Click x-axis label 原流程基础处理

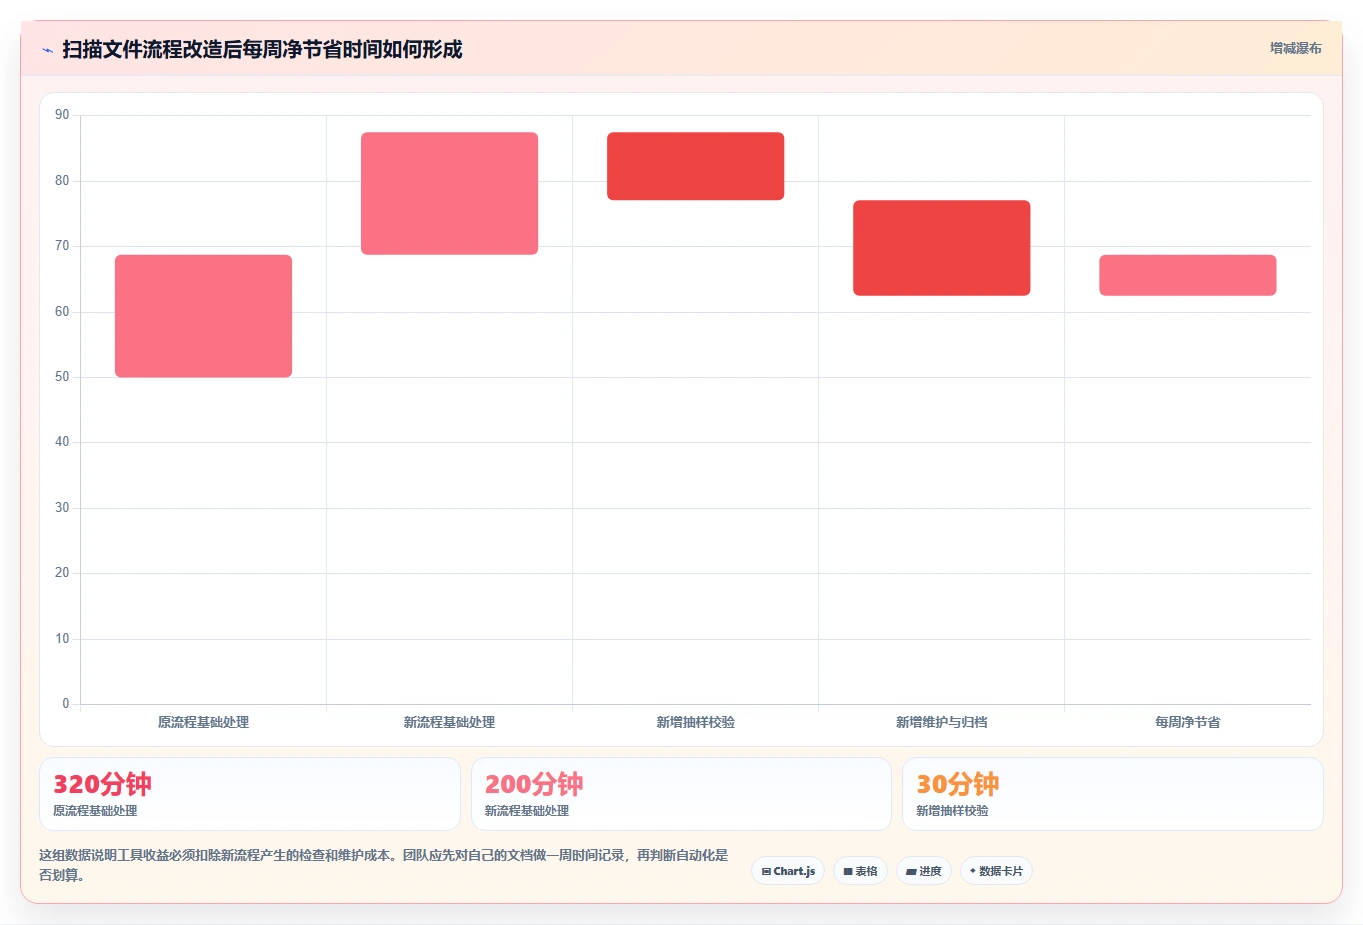[203, 722]
